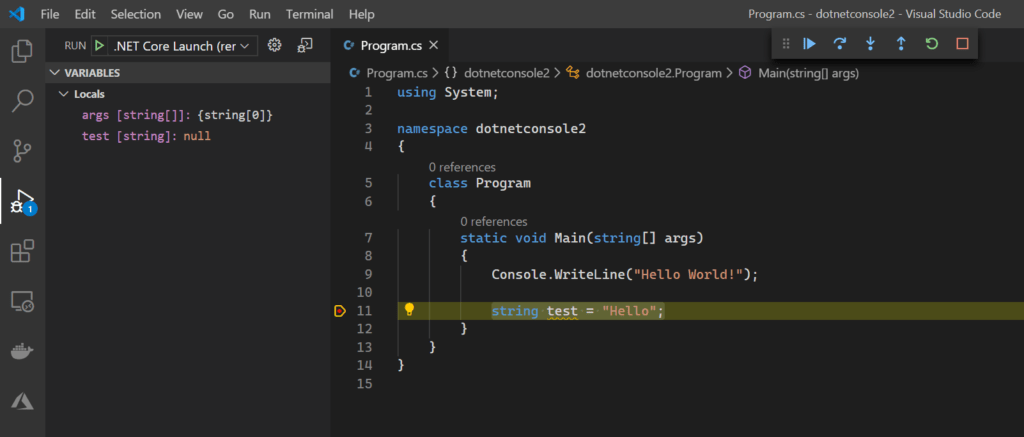1024x437 pixels.
Task: Start debugging with green play button
Action: click(x=99, y=46)
